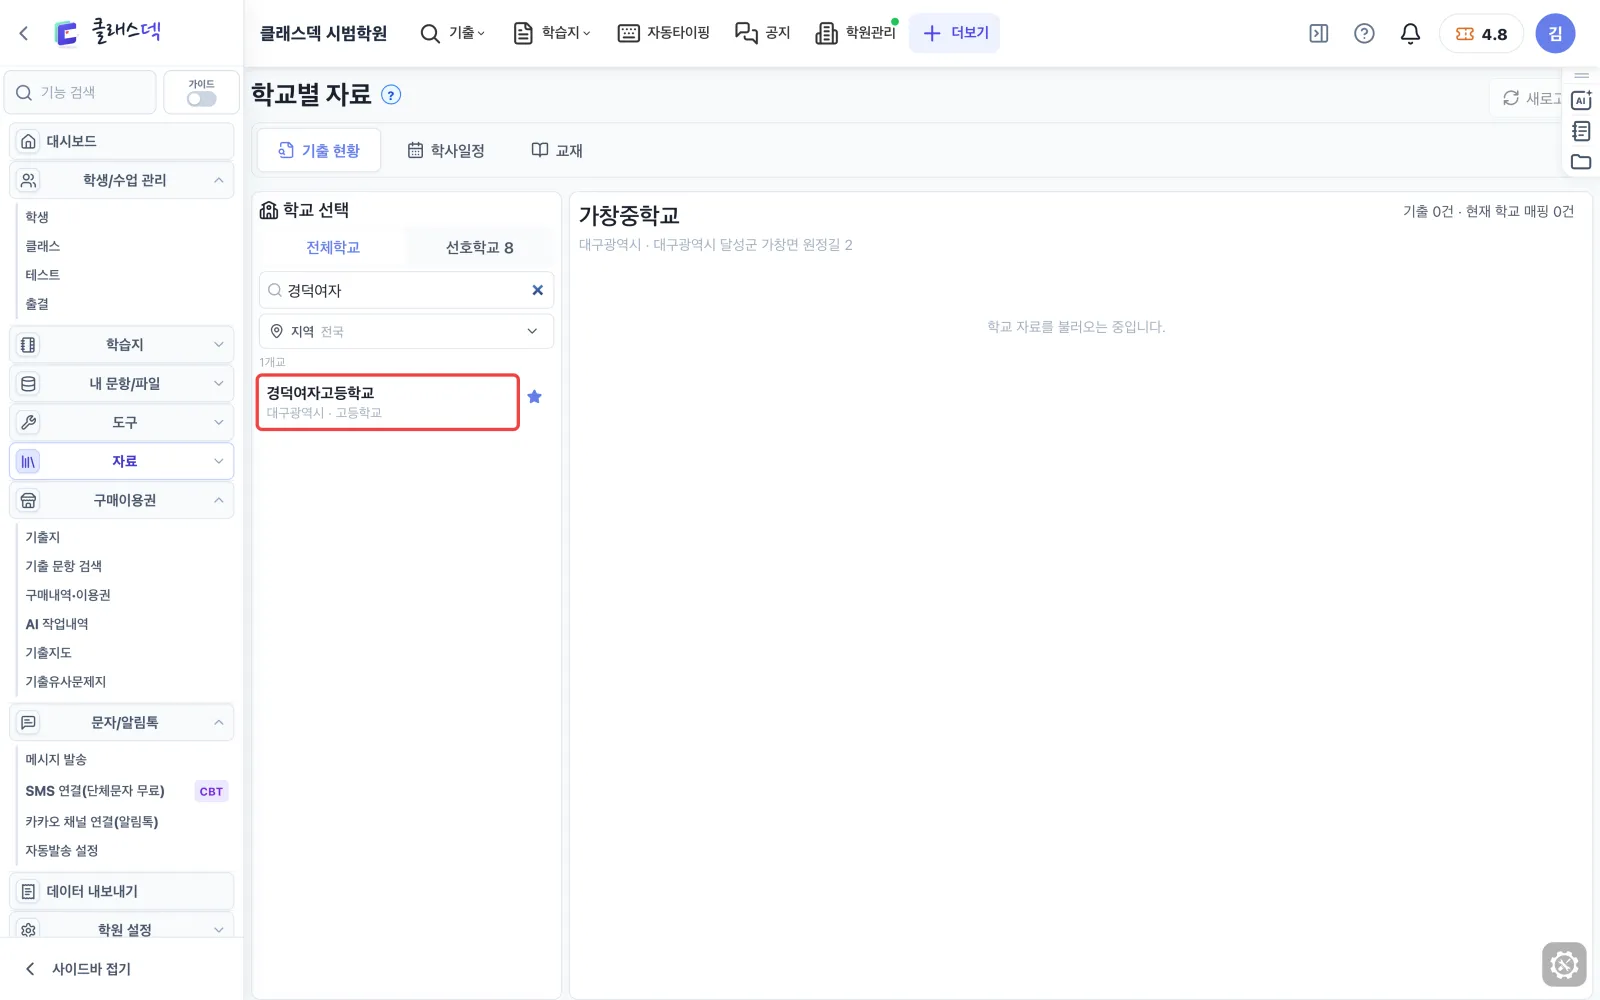Open the AI panel icon on right edge
The width and height of the screenshot is (1600, 1000).
pos(1581,100)
